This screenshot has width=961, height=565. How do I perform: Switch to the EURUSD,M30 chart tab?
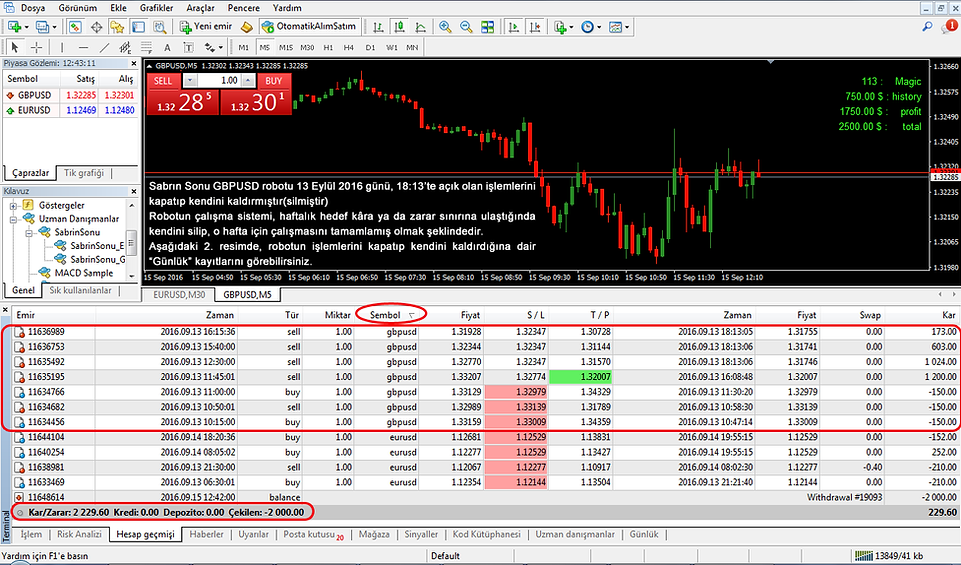click(x=179, y=295)
